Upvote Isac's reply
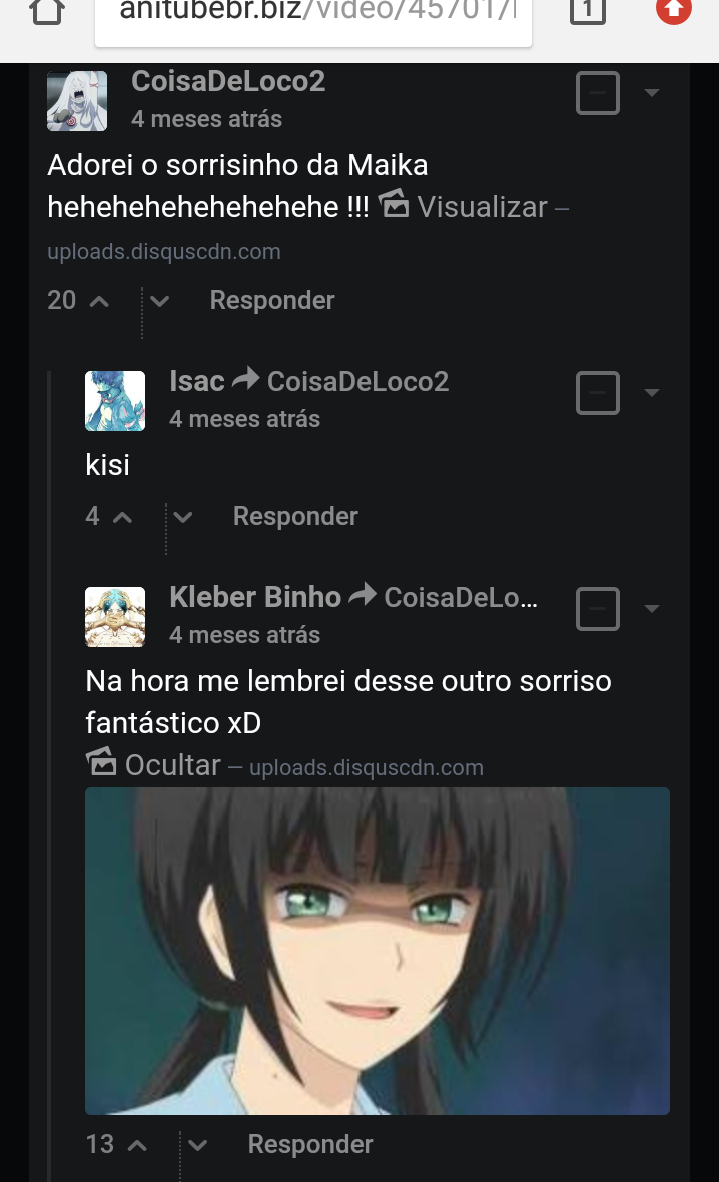 point(122,517)
